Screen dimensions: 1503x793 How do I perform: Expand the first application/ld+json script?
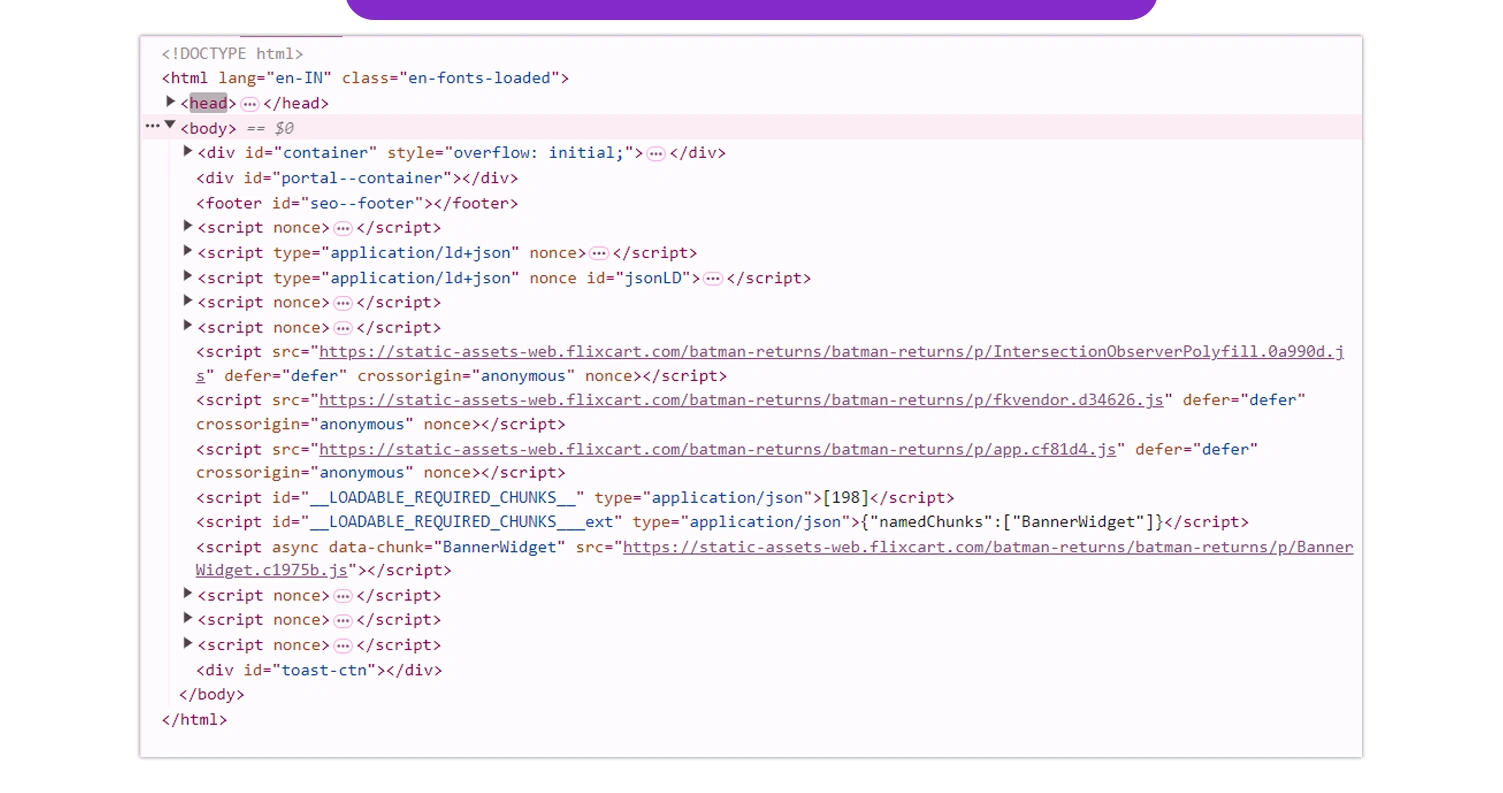187,250
